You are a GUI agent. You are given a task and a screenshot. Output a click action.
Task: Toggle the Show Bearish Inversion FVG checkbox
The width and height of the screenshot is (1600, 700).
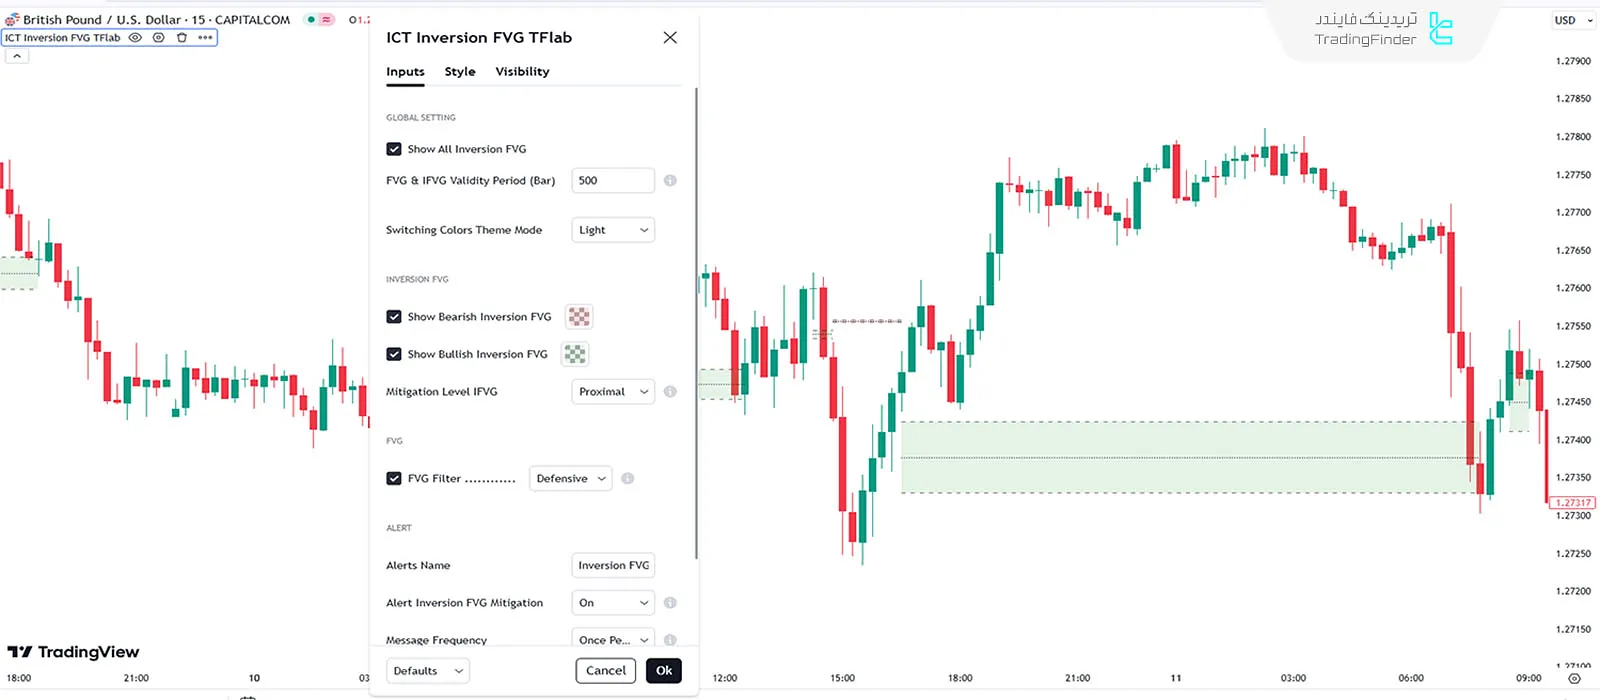point(394,317)
